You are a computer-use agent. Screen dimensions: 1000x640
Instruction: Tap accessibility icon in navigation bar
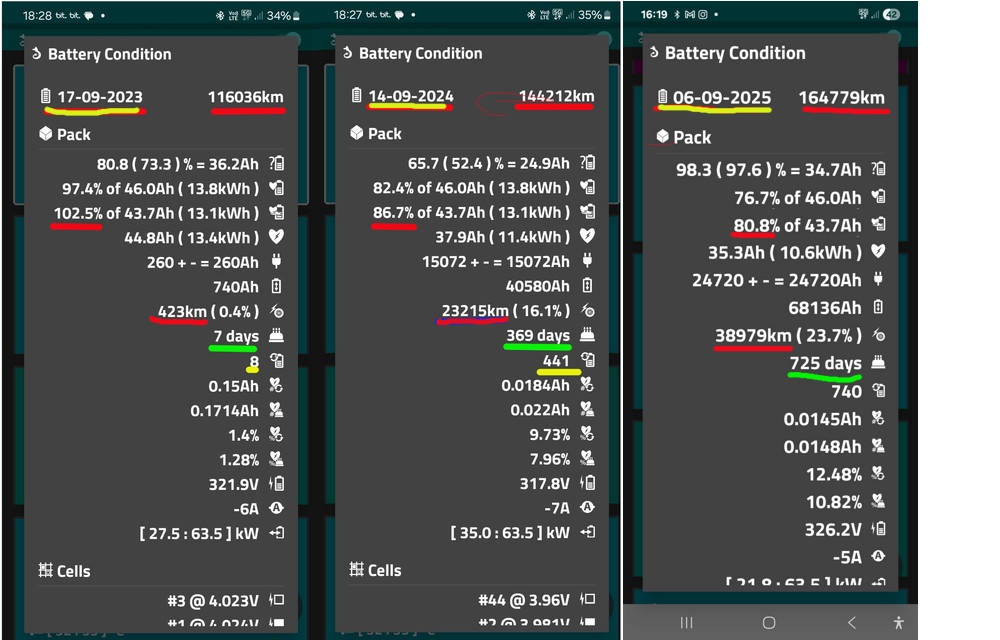pos(899,622)
